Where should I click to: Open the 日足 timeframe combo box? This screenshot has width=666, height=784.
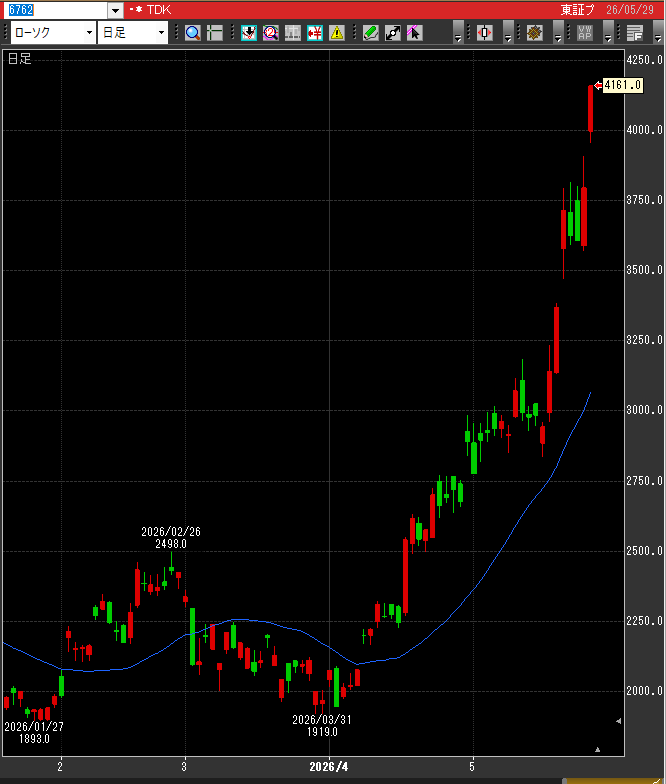(x=132, y=33)
